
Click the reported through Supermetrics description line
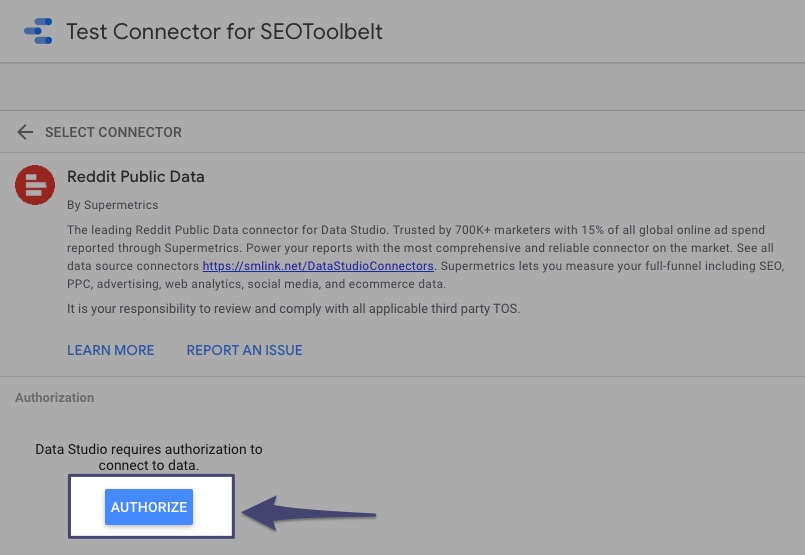(x=420, y=248)
